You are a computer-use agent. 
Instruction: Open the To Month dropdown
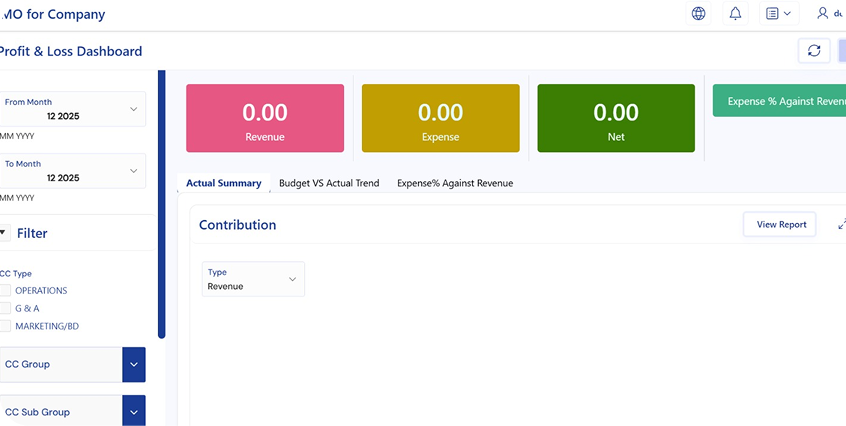click(133, 171)
